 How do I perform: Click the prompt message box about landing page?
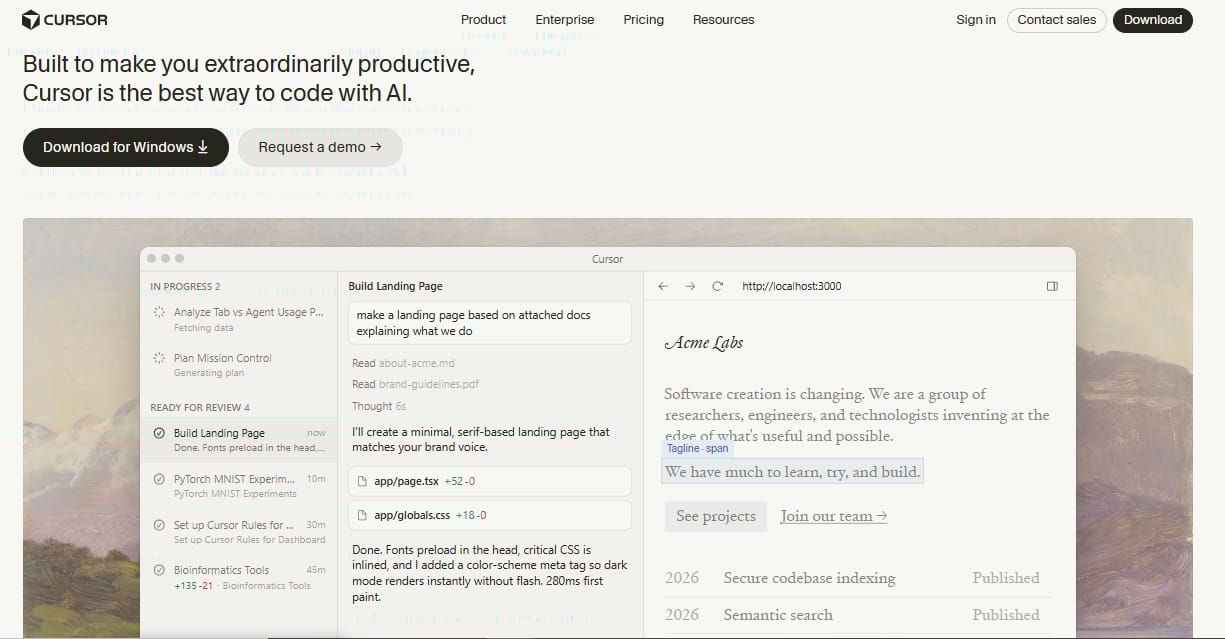pyautogui.click(x=491, y=323)
